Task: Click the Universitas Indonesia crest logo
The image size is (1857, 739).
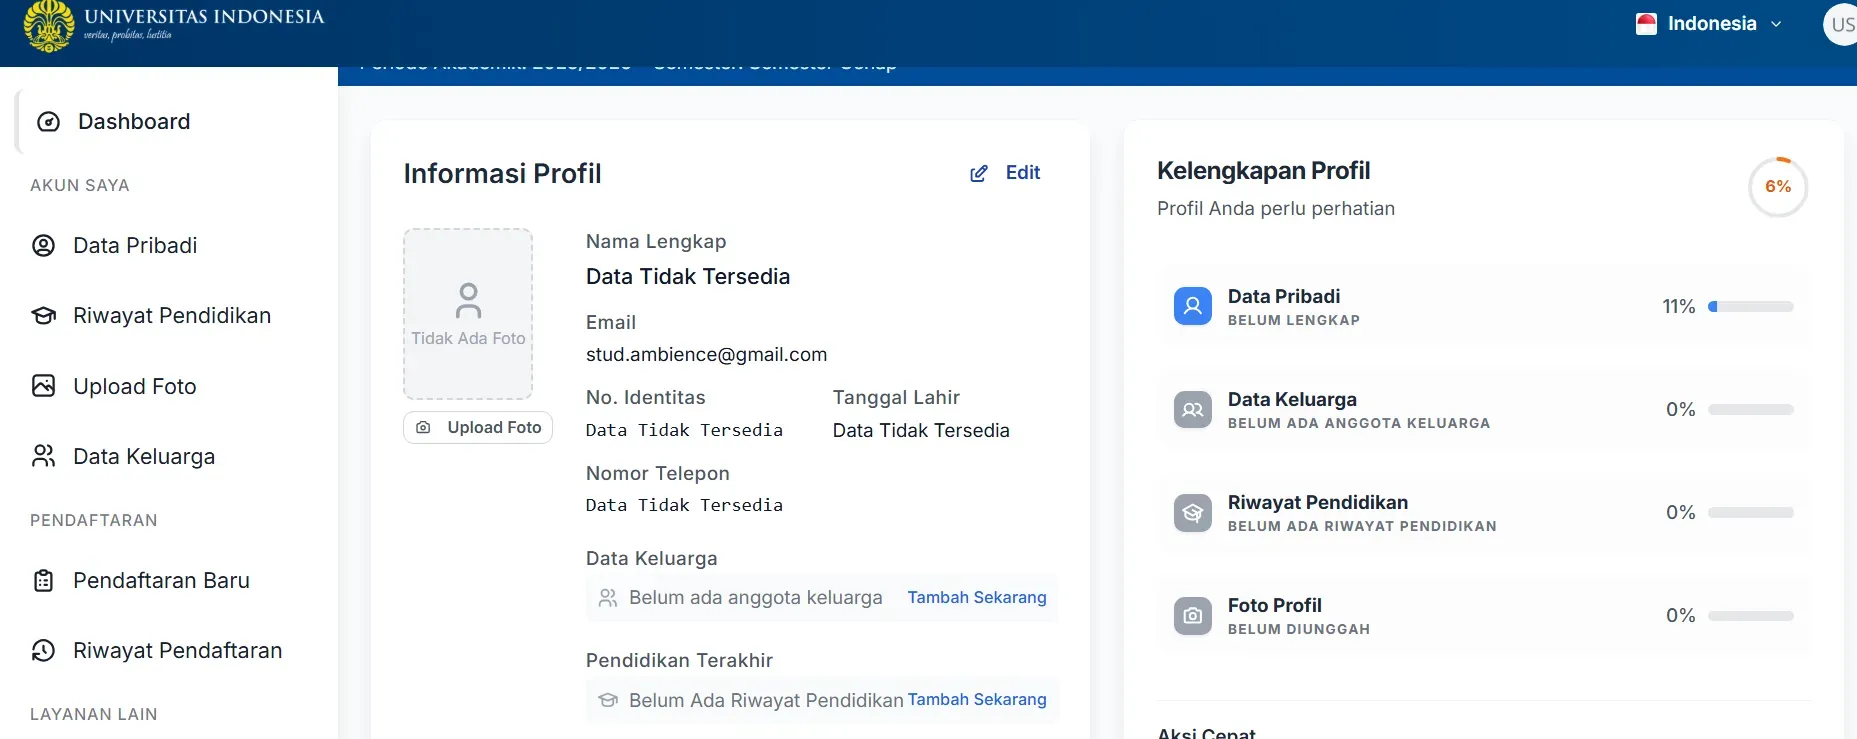Action: [49, 26]
